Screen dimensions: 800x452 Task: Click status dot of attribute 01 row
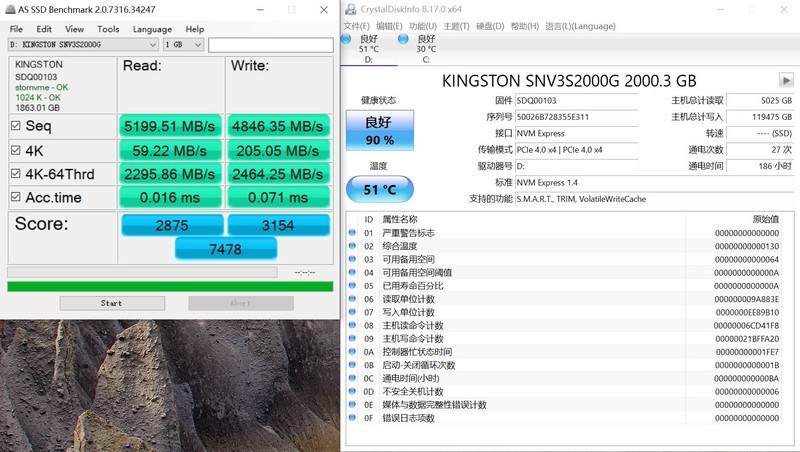(x=352, y=233)
